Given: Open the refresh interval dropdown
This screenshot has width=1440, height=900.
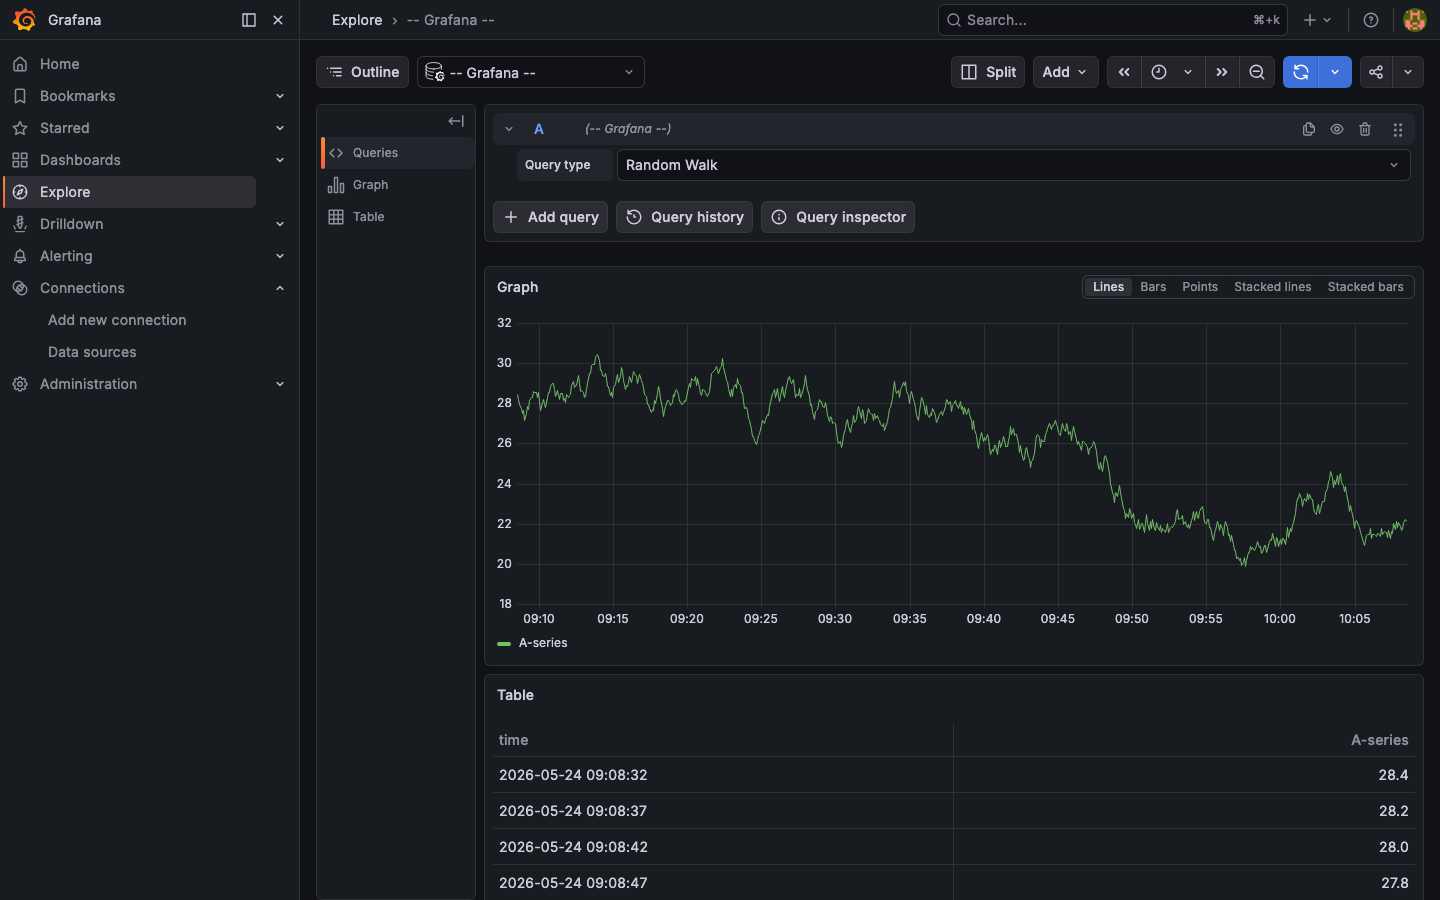Looking at the screenshot, I should point(1335,72).
